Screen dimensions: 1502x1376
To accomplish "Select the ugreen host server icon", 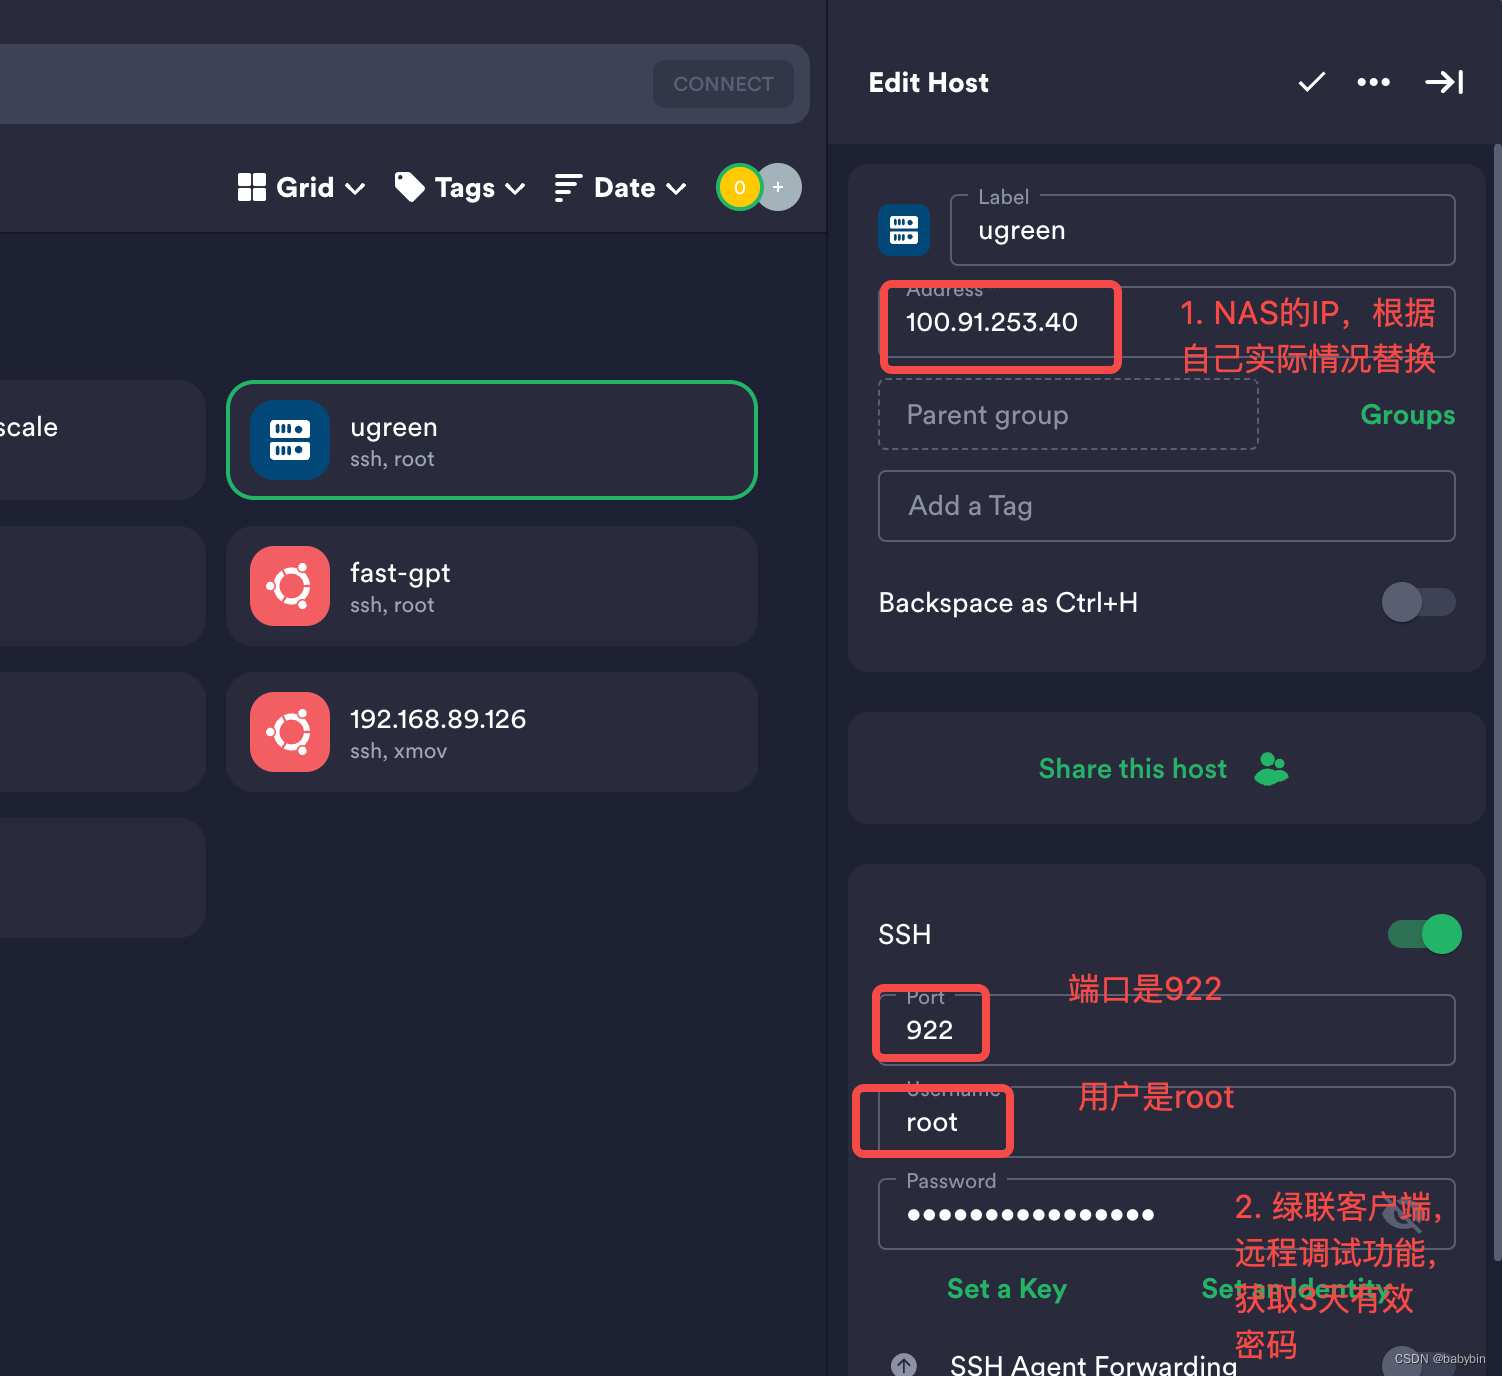I will pyautogui.click(x=290, y=440).
